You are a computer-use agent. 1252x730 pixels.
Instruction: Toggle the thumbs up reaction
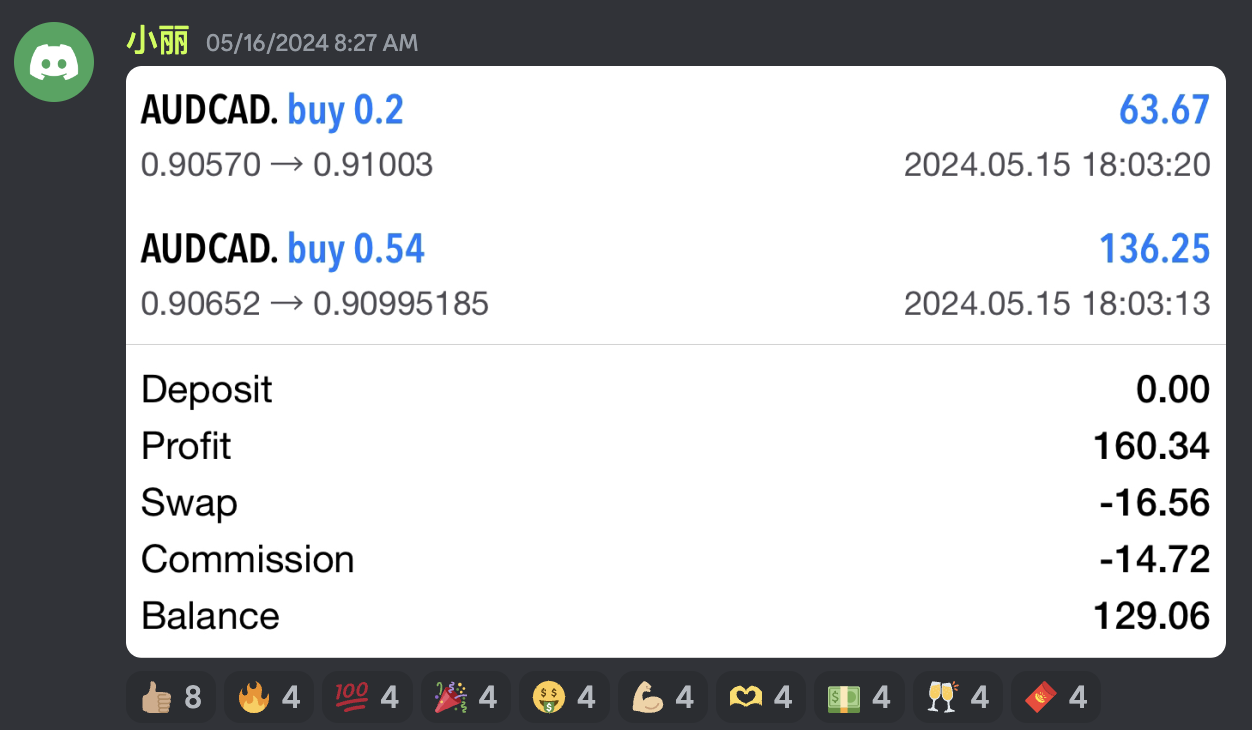click(170, 696)
